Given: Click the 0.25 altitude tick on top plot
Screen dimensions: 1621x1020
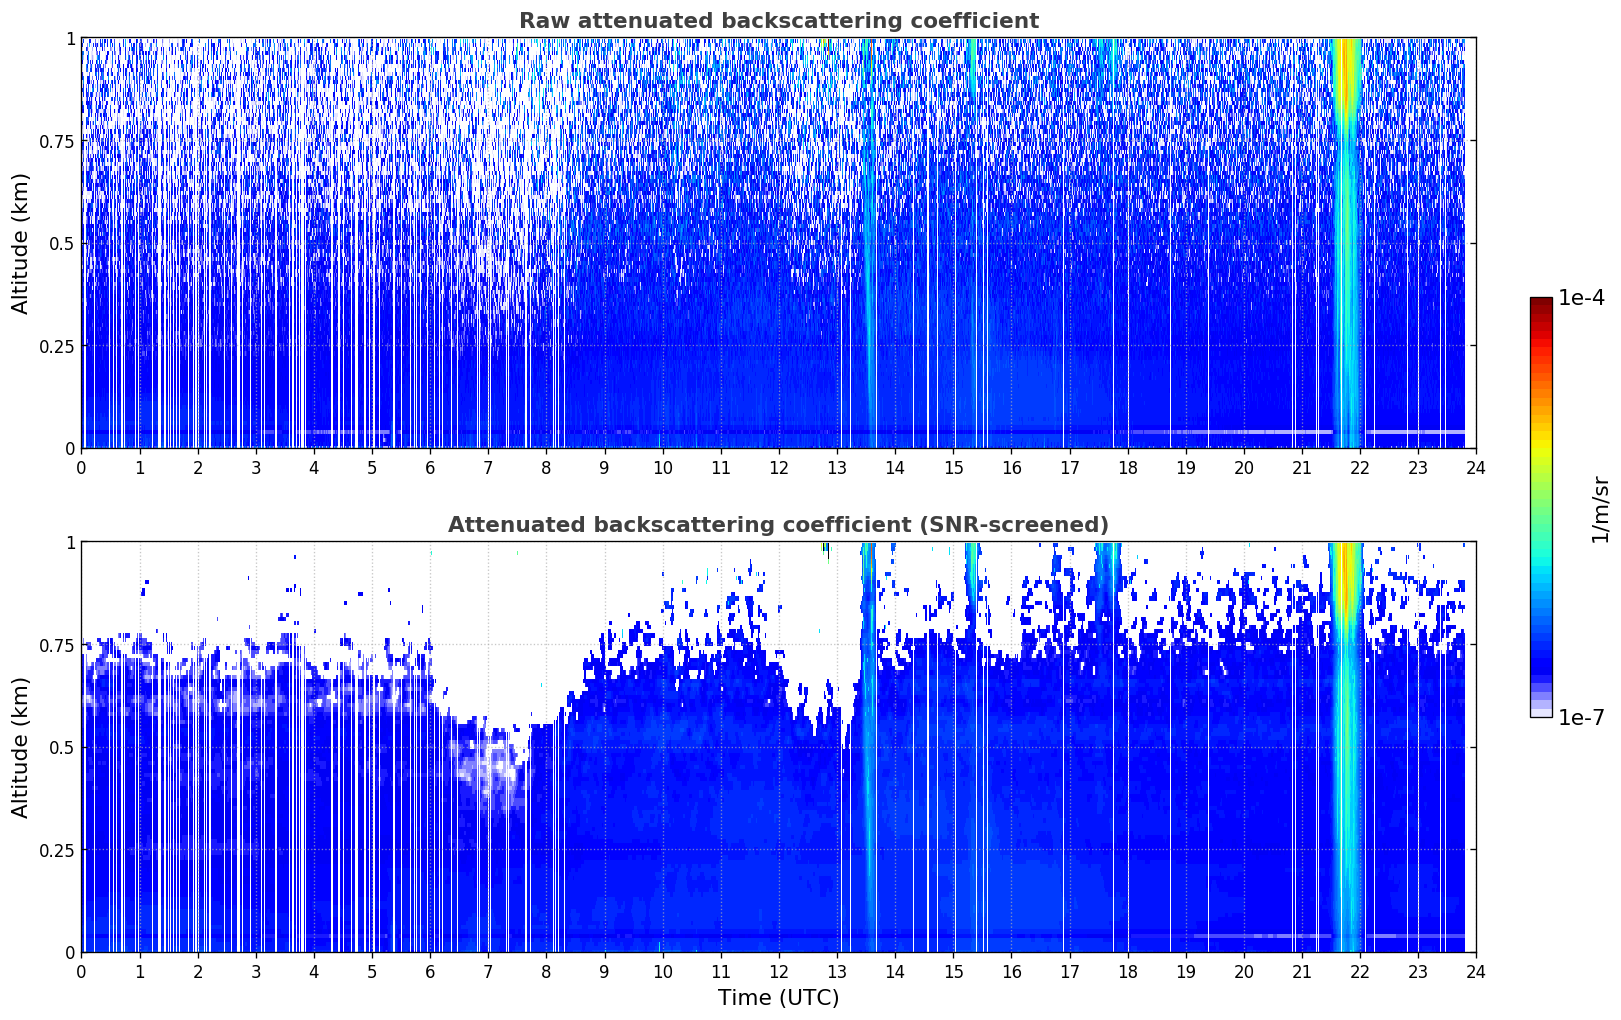Looking at the screenshot, I should [58, 346].
